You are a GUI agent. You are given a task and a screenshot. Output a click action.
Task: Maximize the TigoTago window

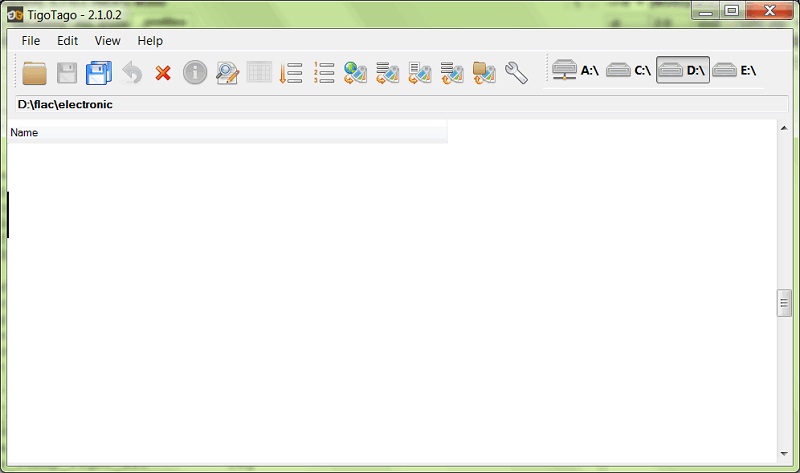click(x=732, y=11)
